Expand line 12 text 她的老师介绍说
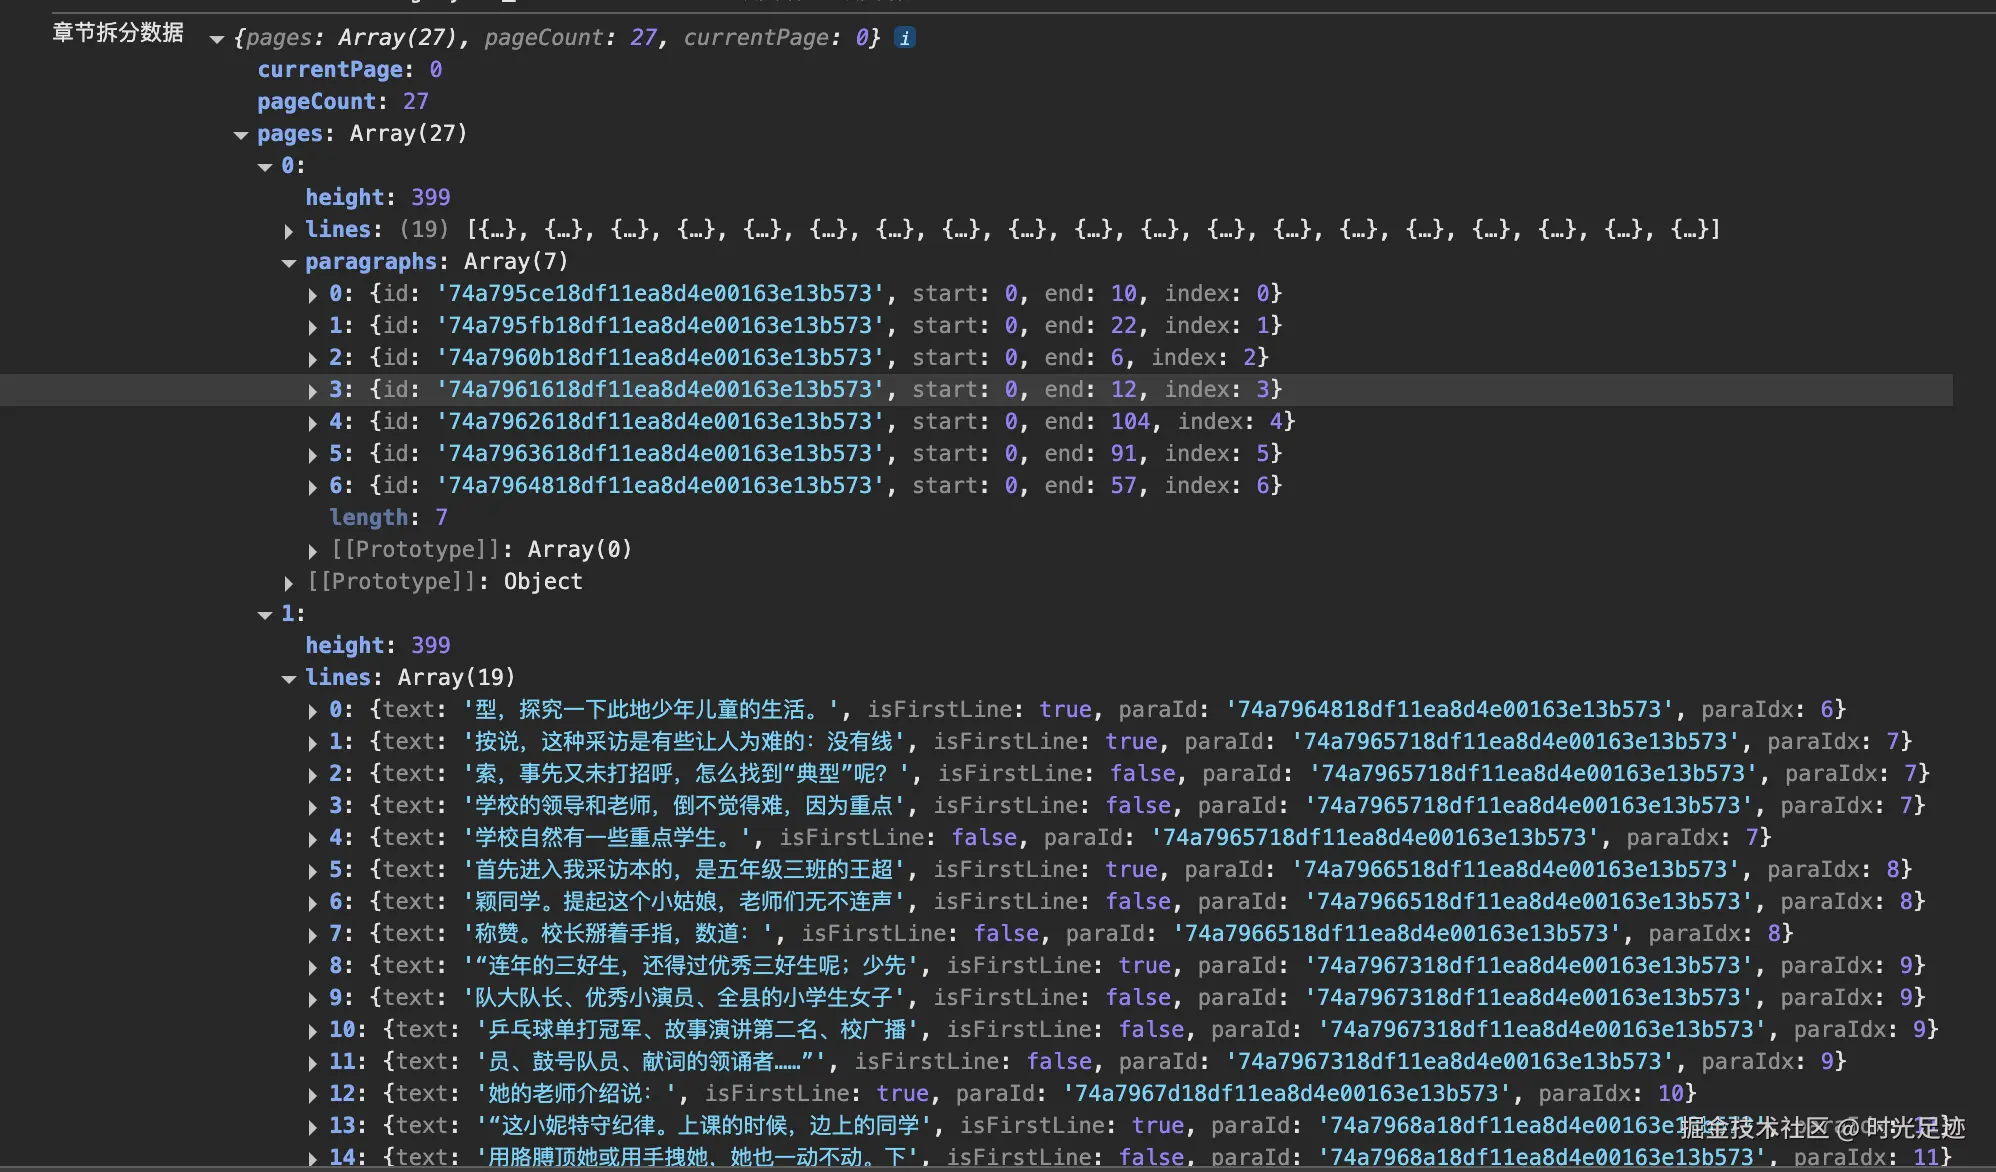The image size is (1996, 1172). point(313,1095)
